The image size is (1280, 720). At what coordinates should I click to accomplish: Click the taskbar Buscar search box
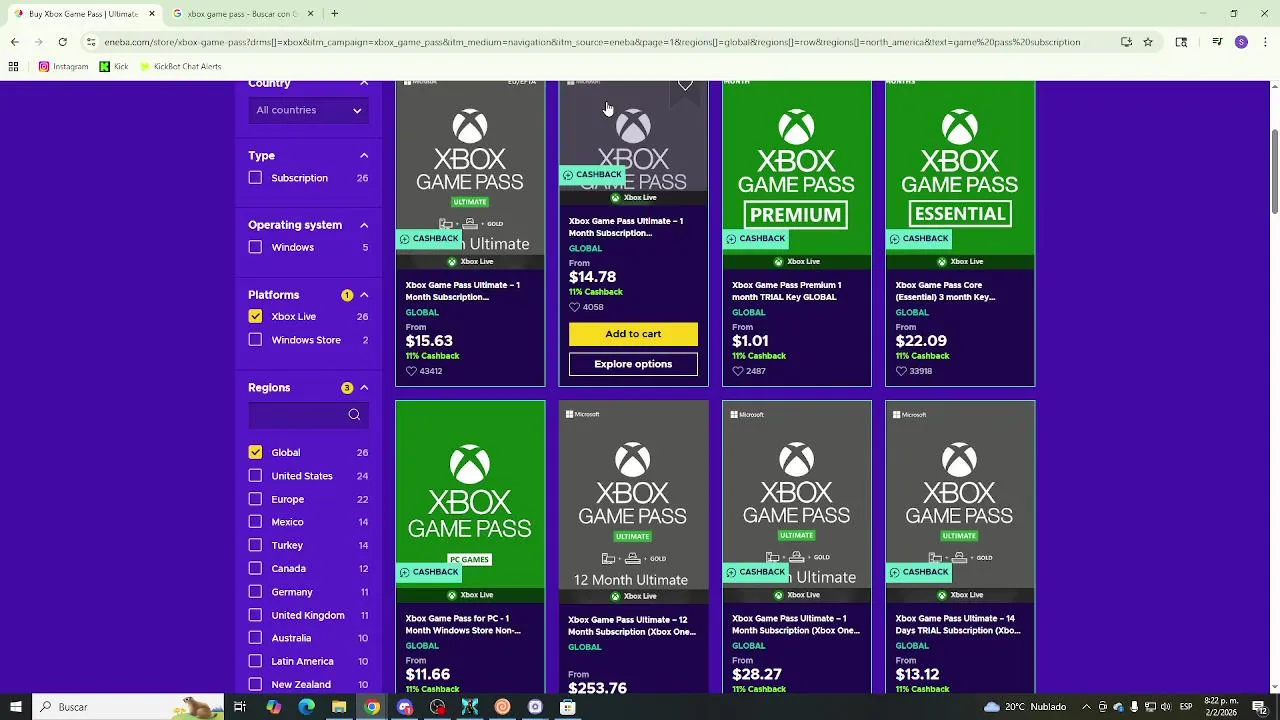coord(130,707)
